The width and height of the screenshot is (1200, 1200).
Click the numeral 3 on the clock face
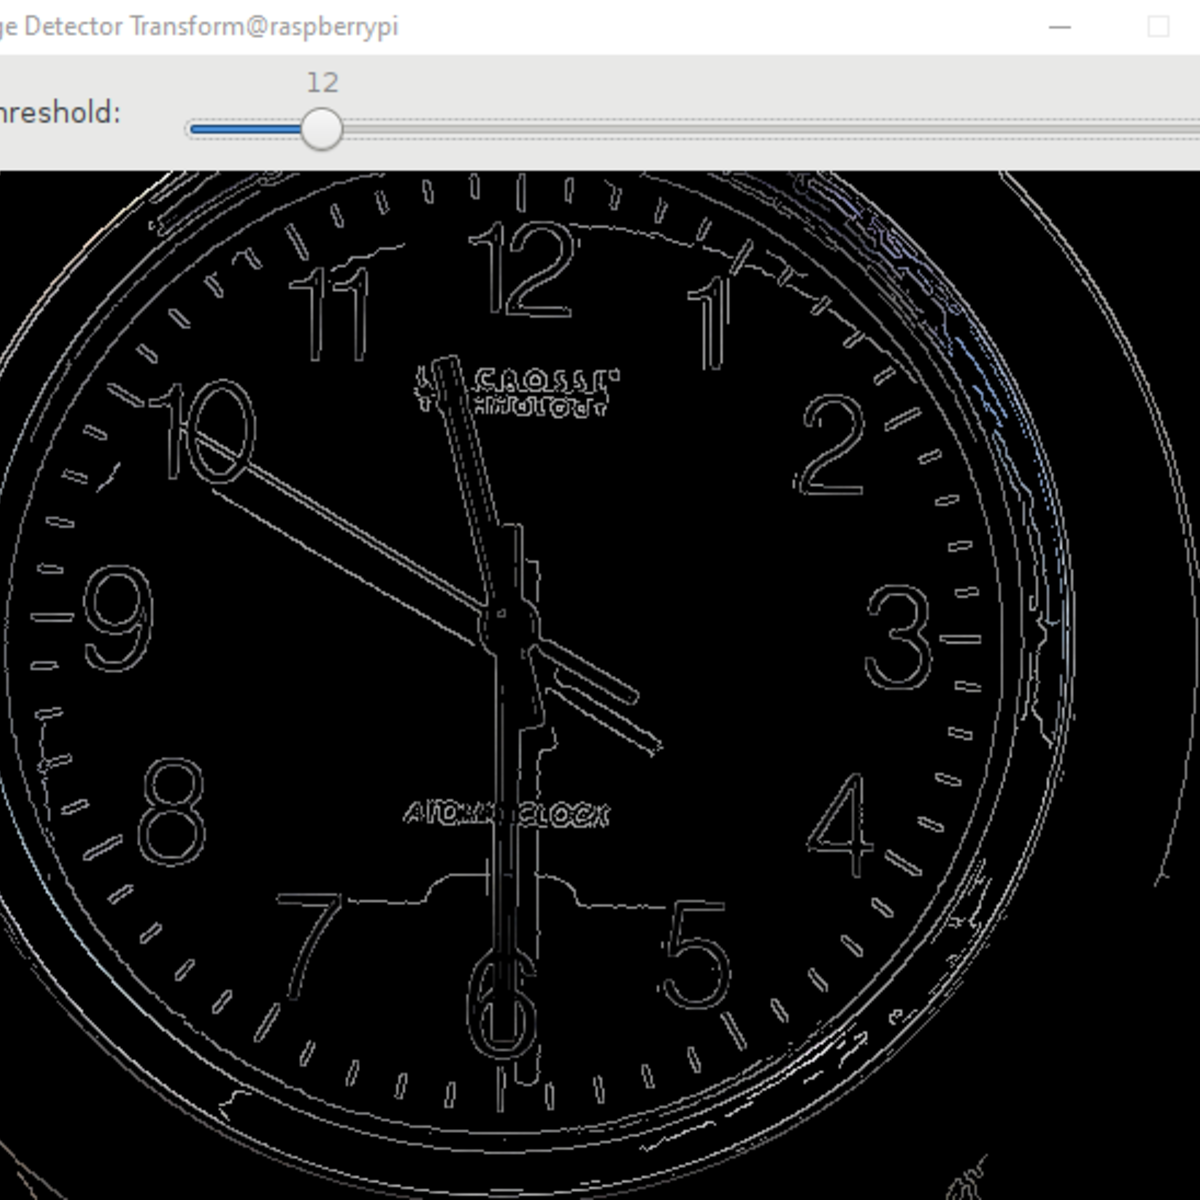898,638
